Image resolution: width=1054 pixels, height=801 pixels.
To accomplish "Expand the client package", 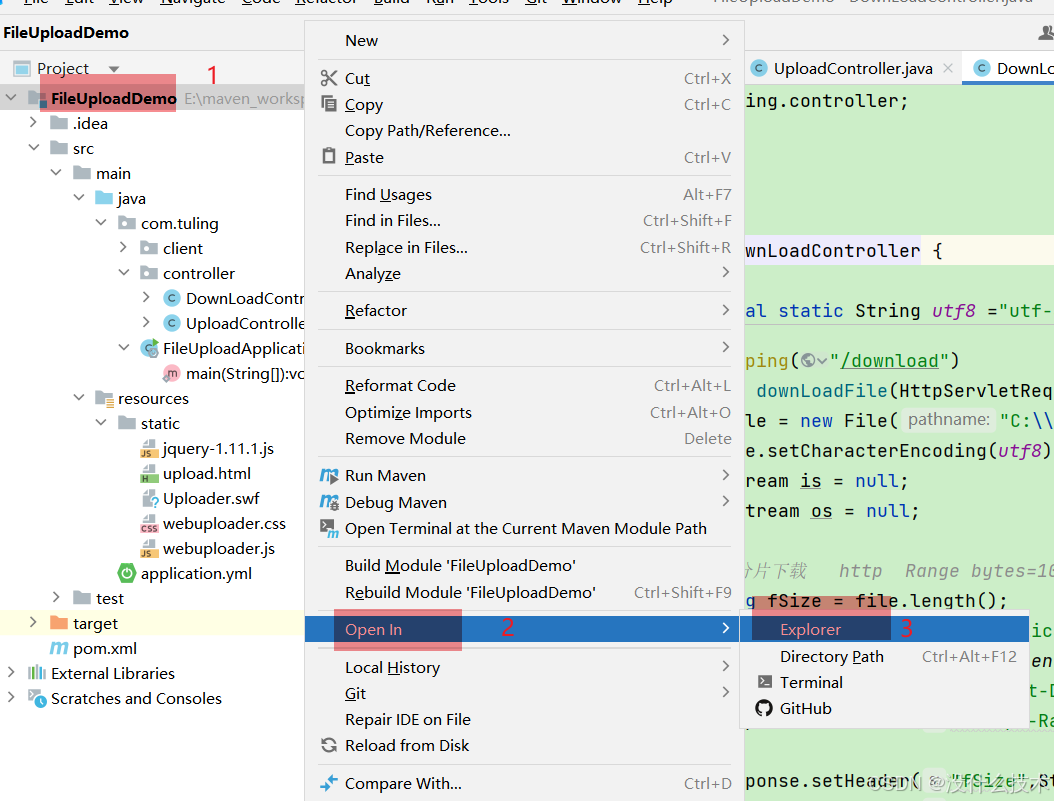I will 123,247.
